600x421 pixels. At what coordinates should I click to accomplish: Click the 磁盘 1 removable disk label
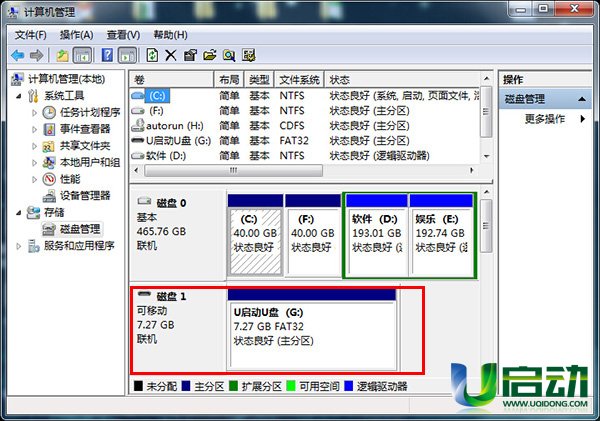(x=172, y=296)
